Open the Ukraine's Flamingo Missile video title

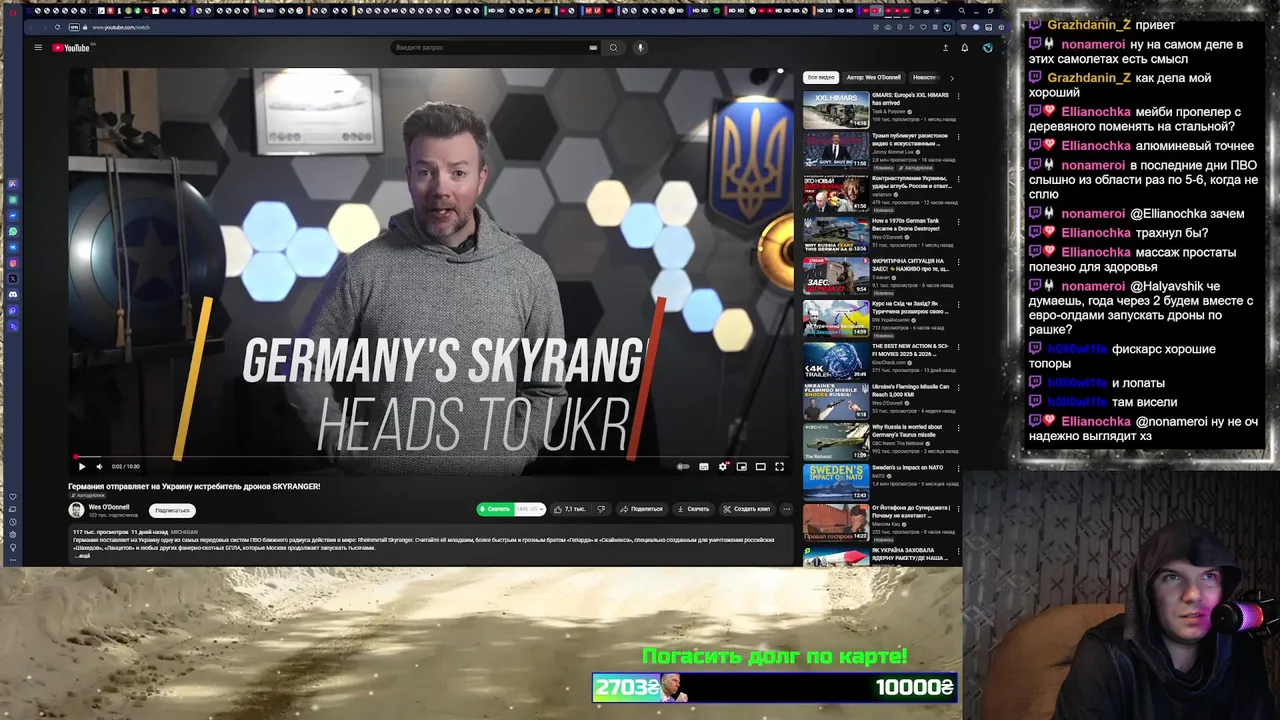[x=911, y=390]
